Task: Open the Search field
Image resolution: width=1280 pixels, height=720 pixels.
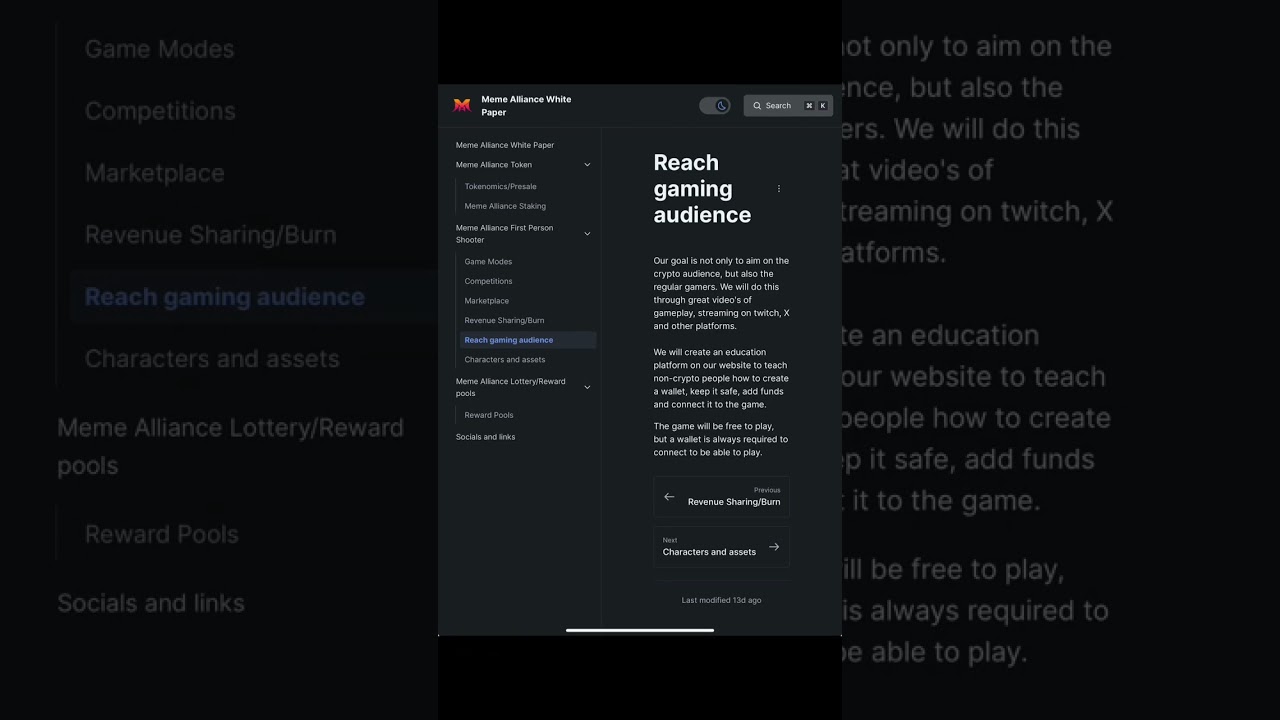Action: click(x=788, y=105)
